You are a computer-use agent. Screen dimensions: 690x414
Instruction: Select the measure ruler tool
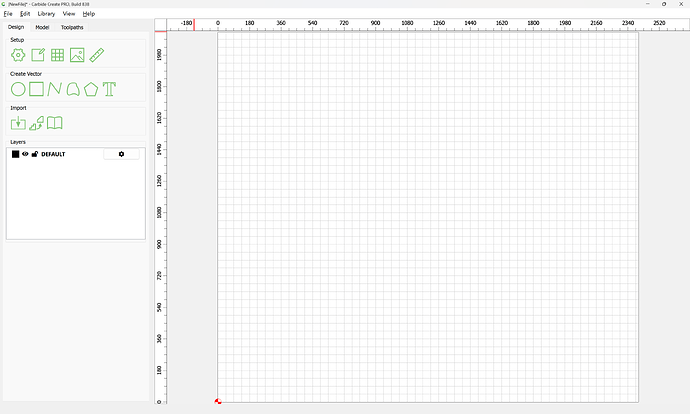click(97, 55)
